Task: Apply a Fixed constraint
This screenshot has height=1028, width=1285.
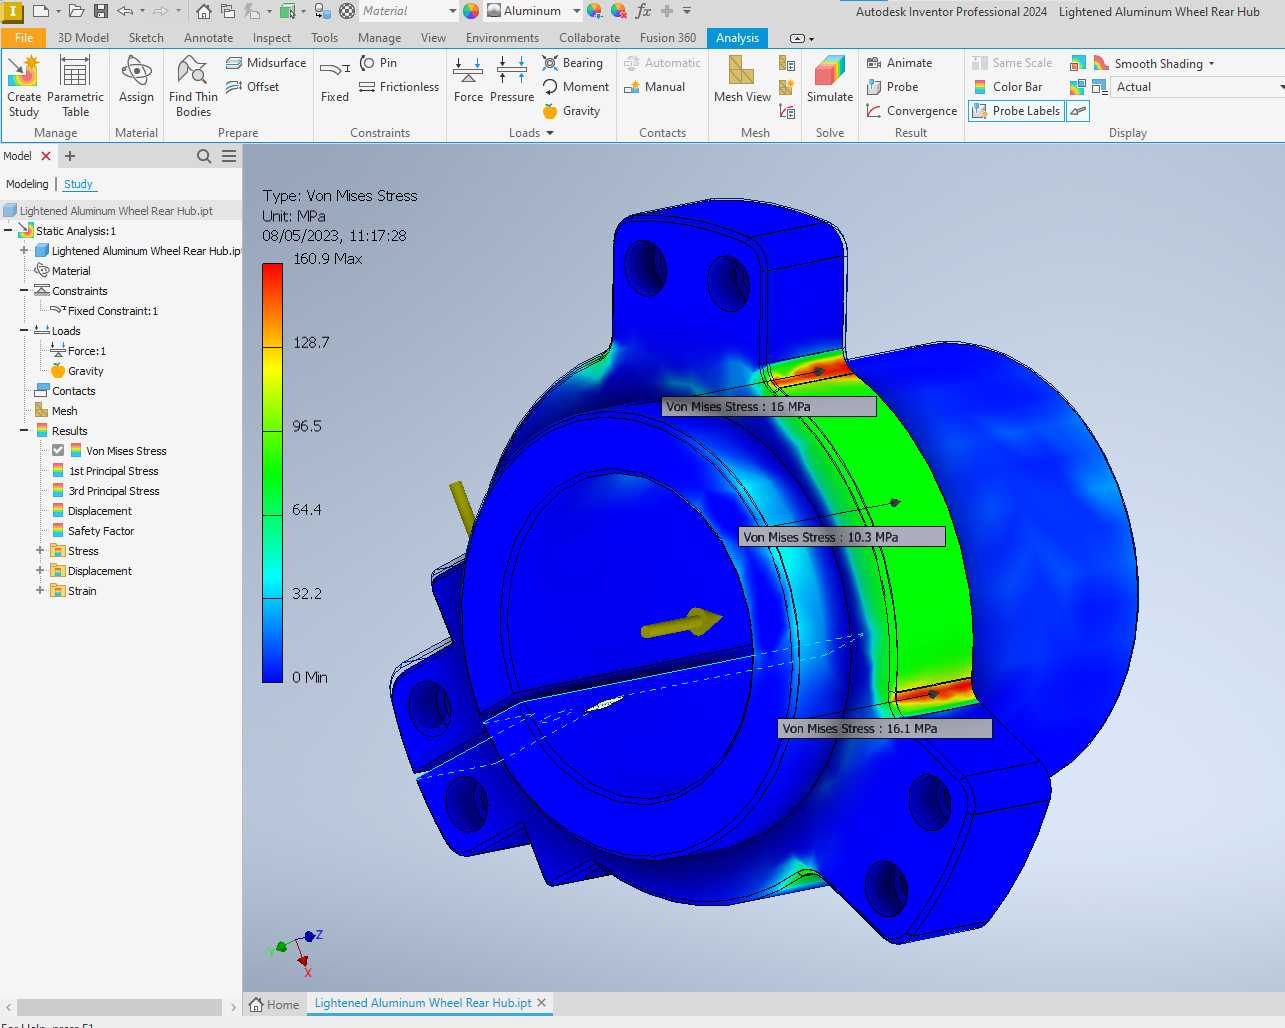Action: (335, 80)
